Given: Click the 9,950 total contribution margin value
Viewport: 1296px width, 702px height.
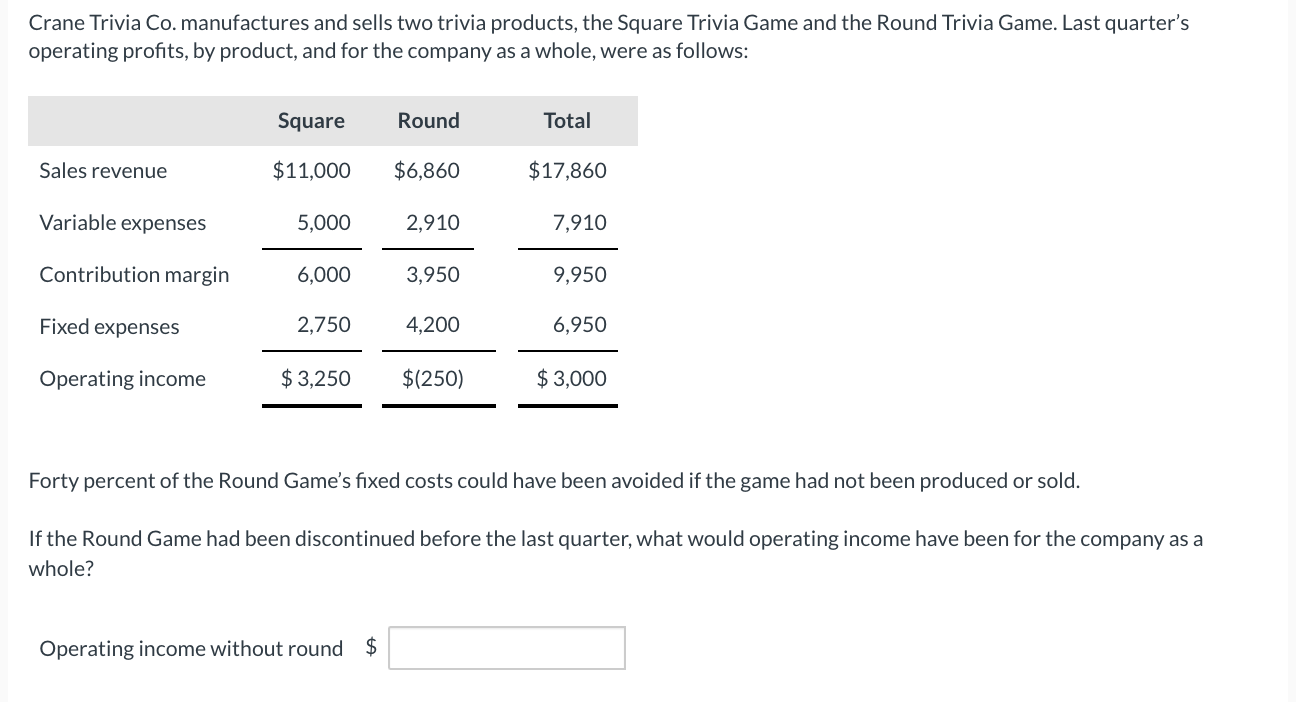Looking at the screenshot, I should pyautogui.click(x=579, y=275).
